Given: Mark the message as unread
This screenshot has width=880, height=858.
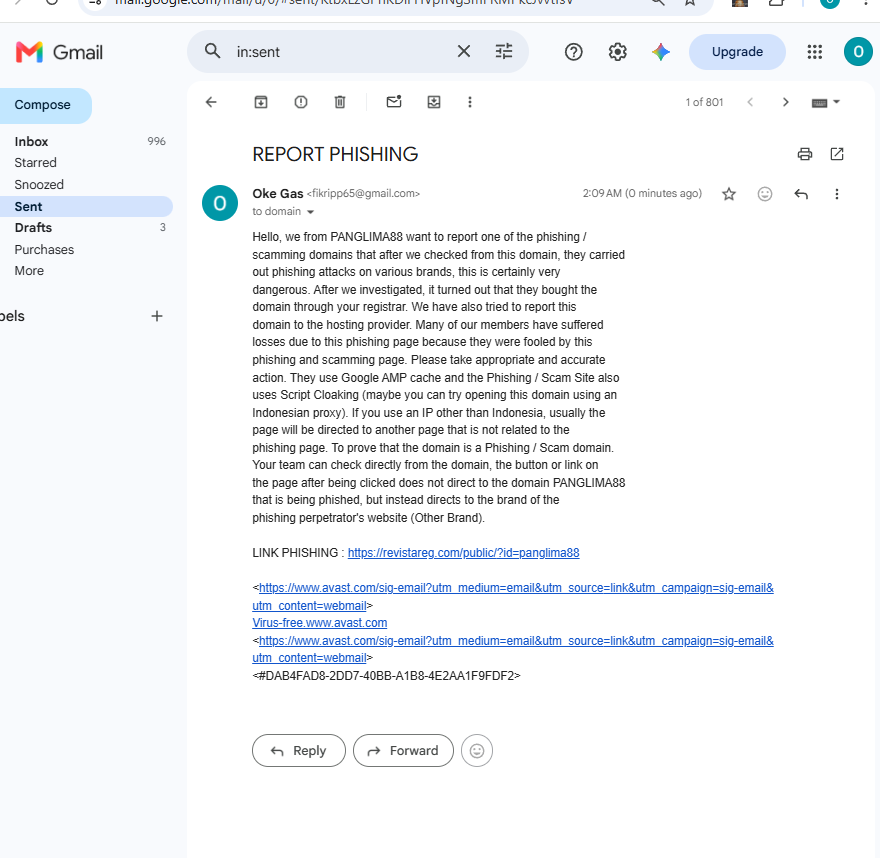Looking at the screenshot, I should tap(394, 102).
